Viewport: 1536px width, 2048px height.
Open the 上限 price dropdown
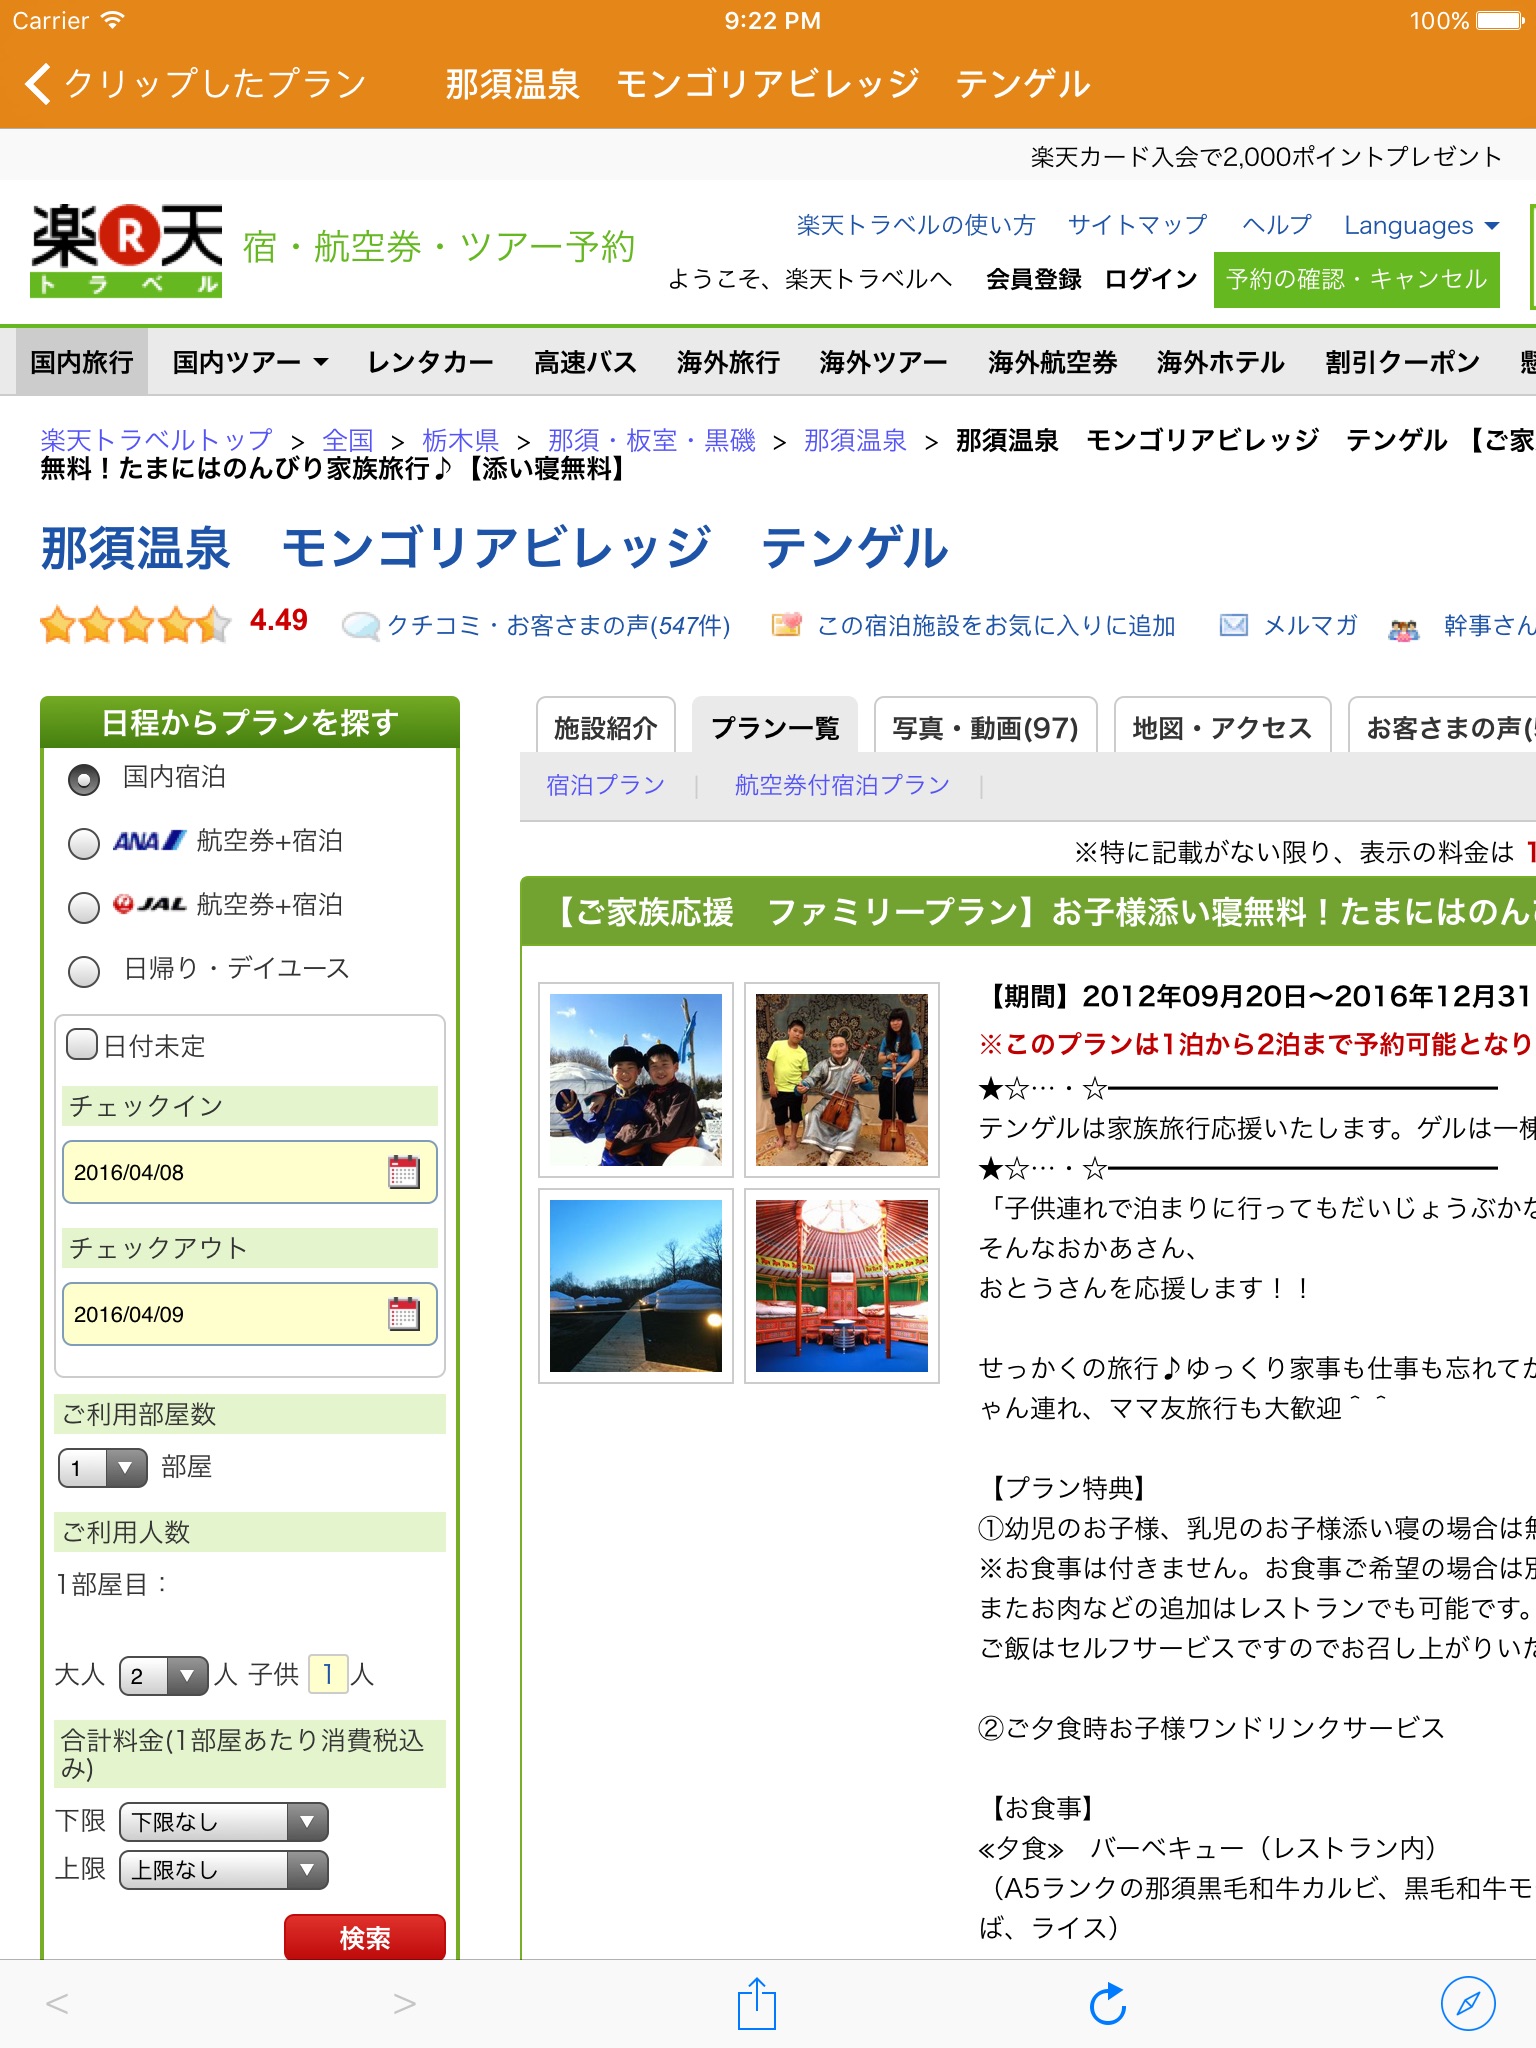click(x=223, y=1870)
